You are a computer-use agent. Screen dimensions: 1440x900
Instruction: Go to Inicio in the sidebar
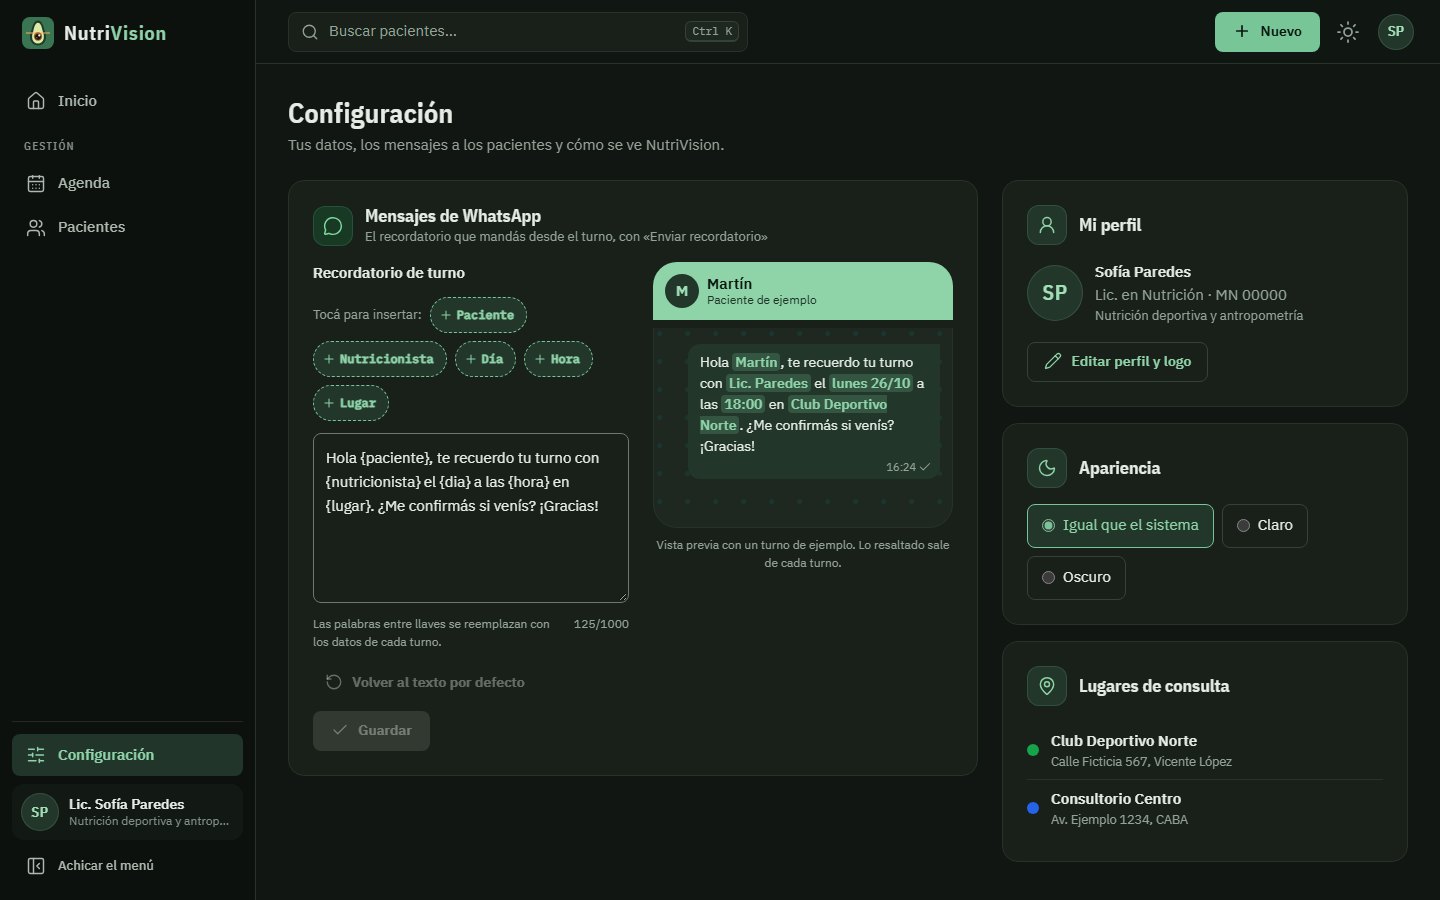coord(127,101)
